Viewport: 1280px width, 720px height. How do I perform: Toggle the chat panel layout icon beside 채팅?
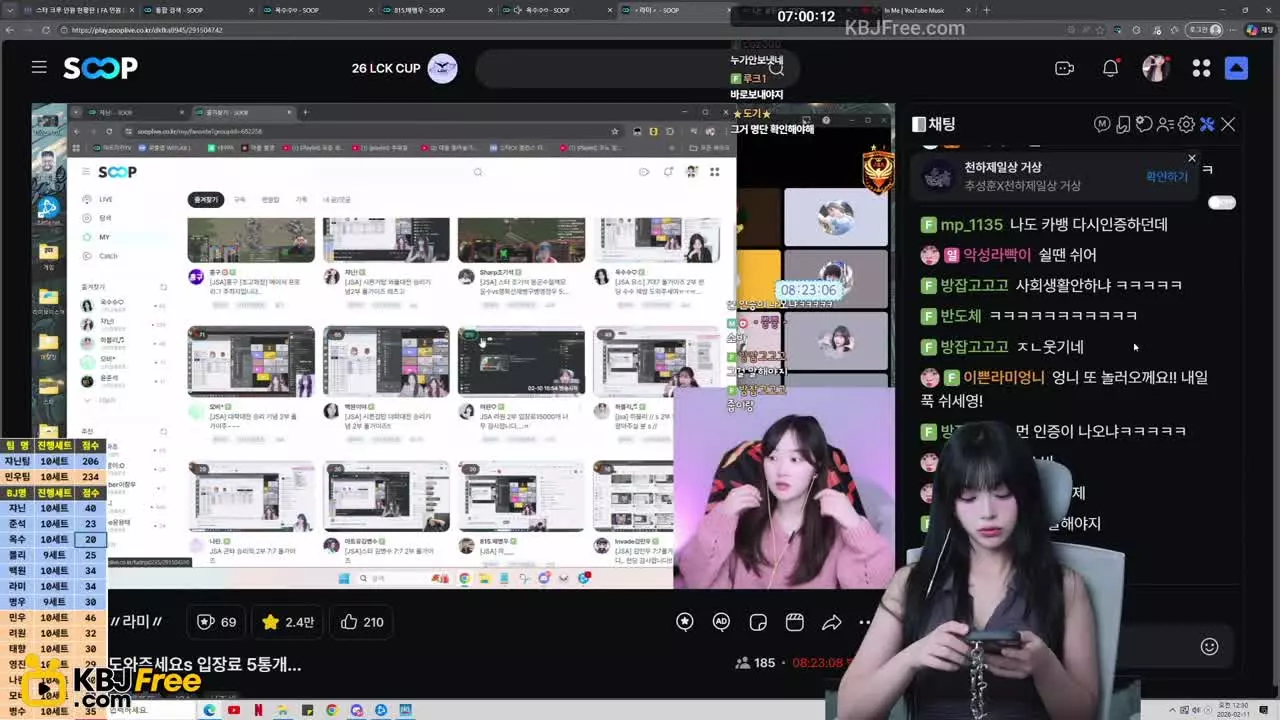919,124
